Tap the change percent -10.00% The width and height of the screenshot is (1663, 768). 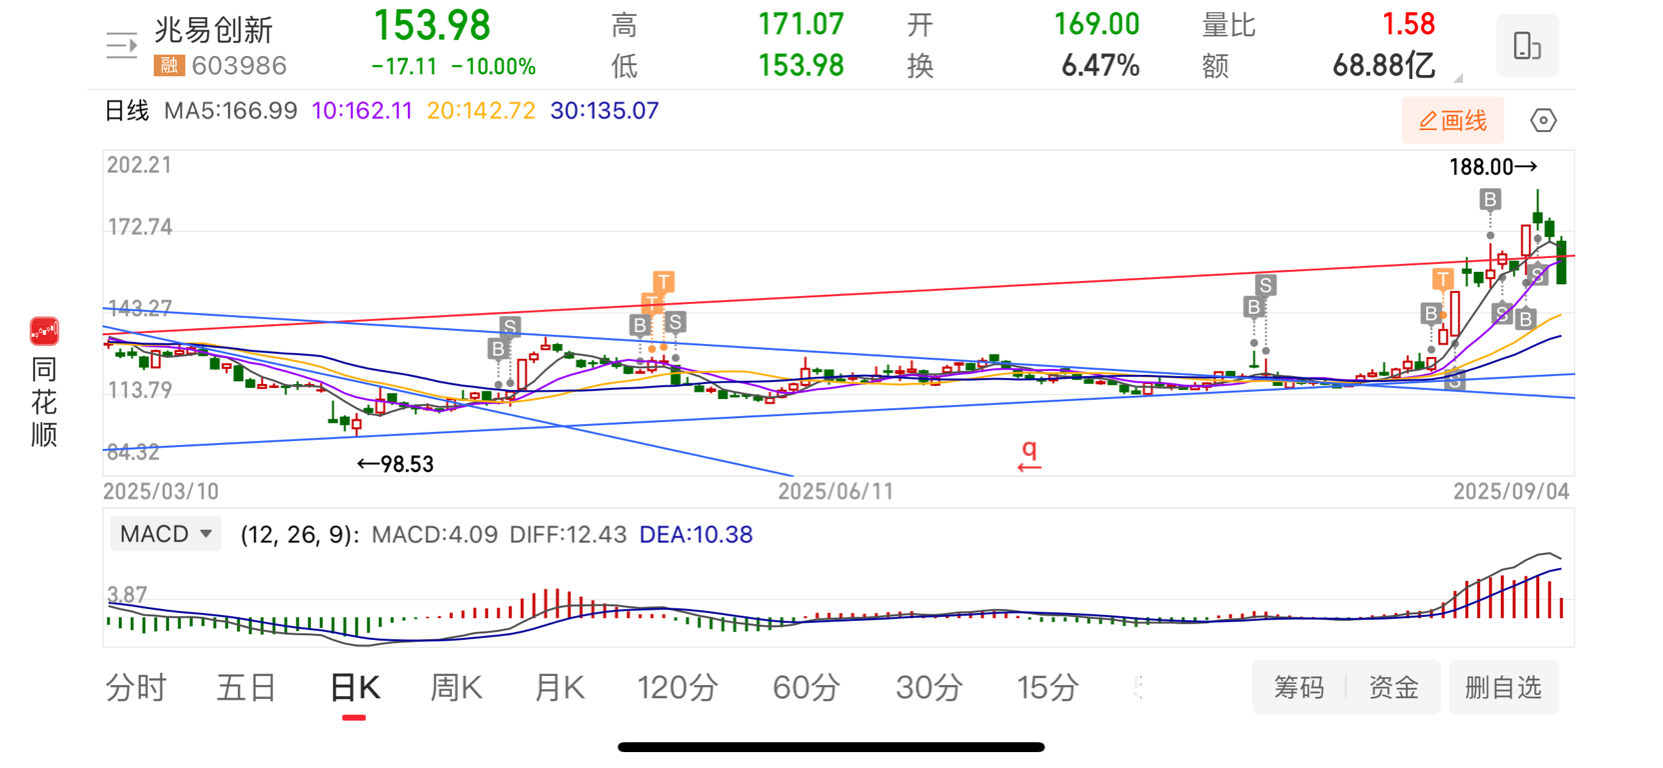(493, 67)
